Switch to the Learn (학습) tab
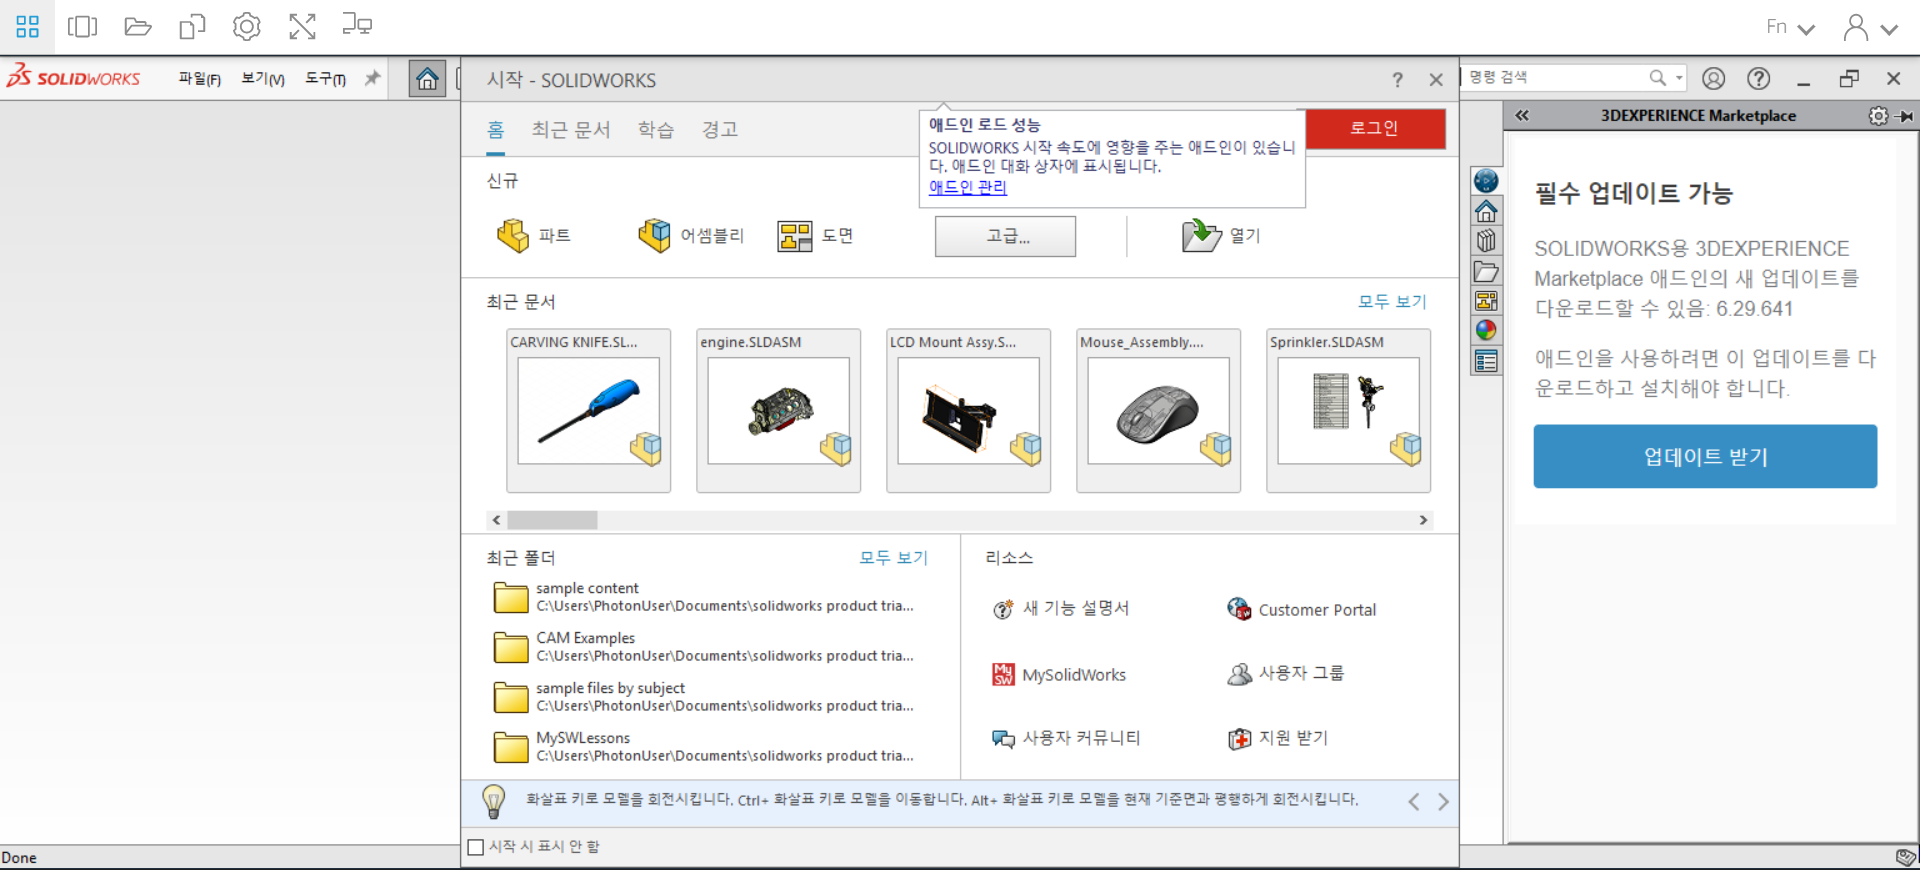 pyautogui.click(x=656, y=130)
